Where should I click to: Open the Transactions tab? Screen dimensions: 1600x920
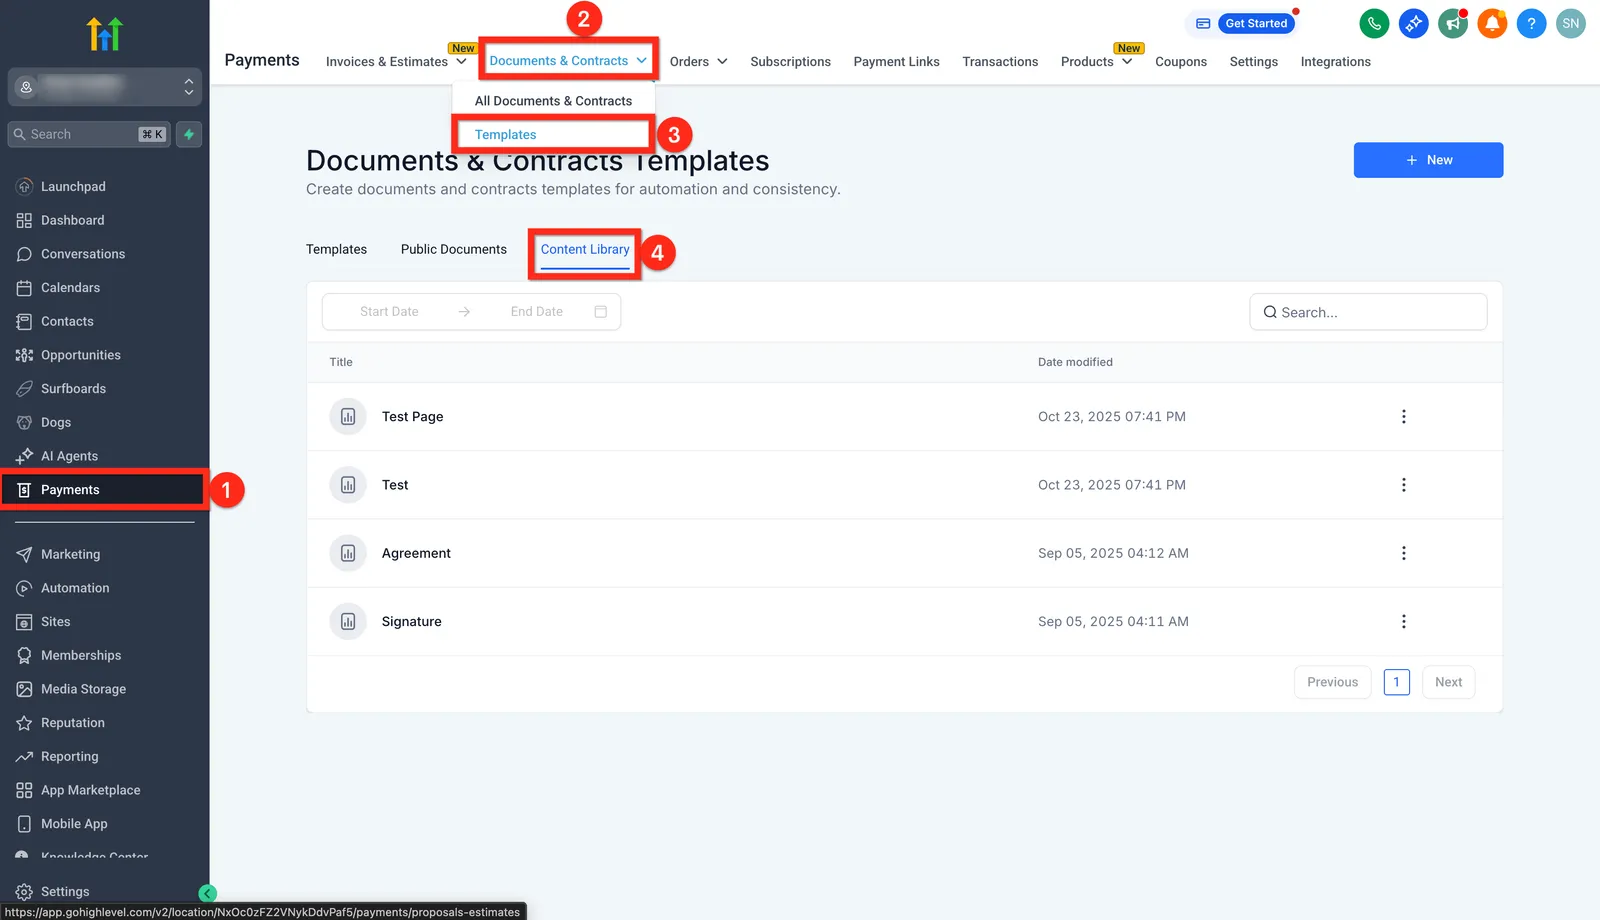1000,61
